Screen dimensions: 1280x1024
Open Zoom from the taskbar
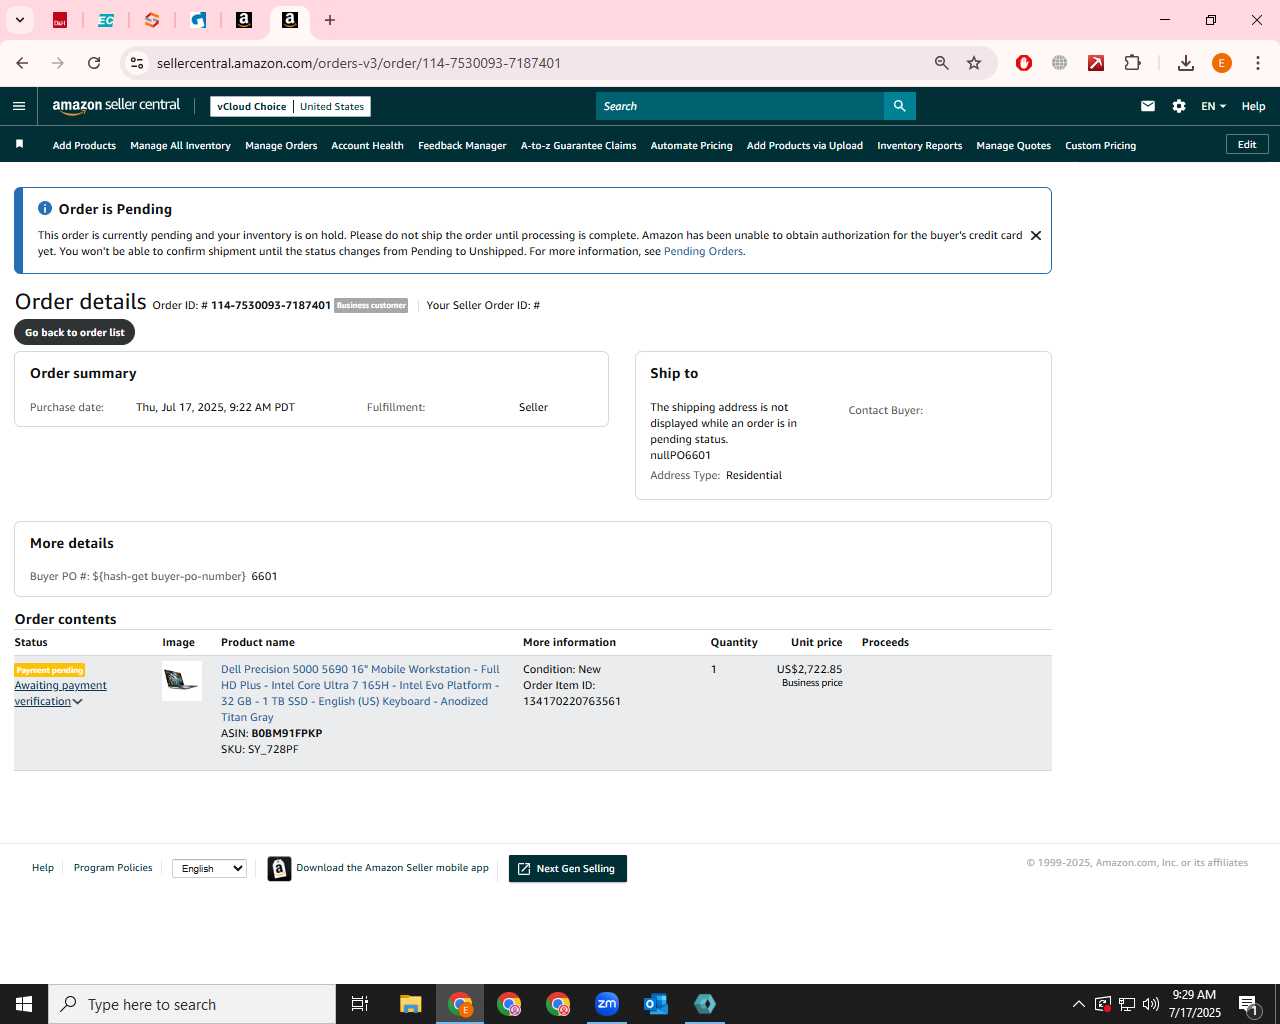(607, 1004)
